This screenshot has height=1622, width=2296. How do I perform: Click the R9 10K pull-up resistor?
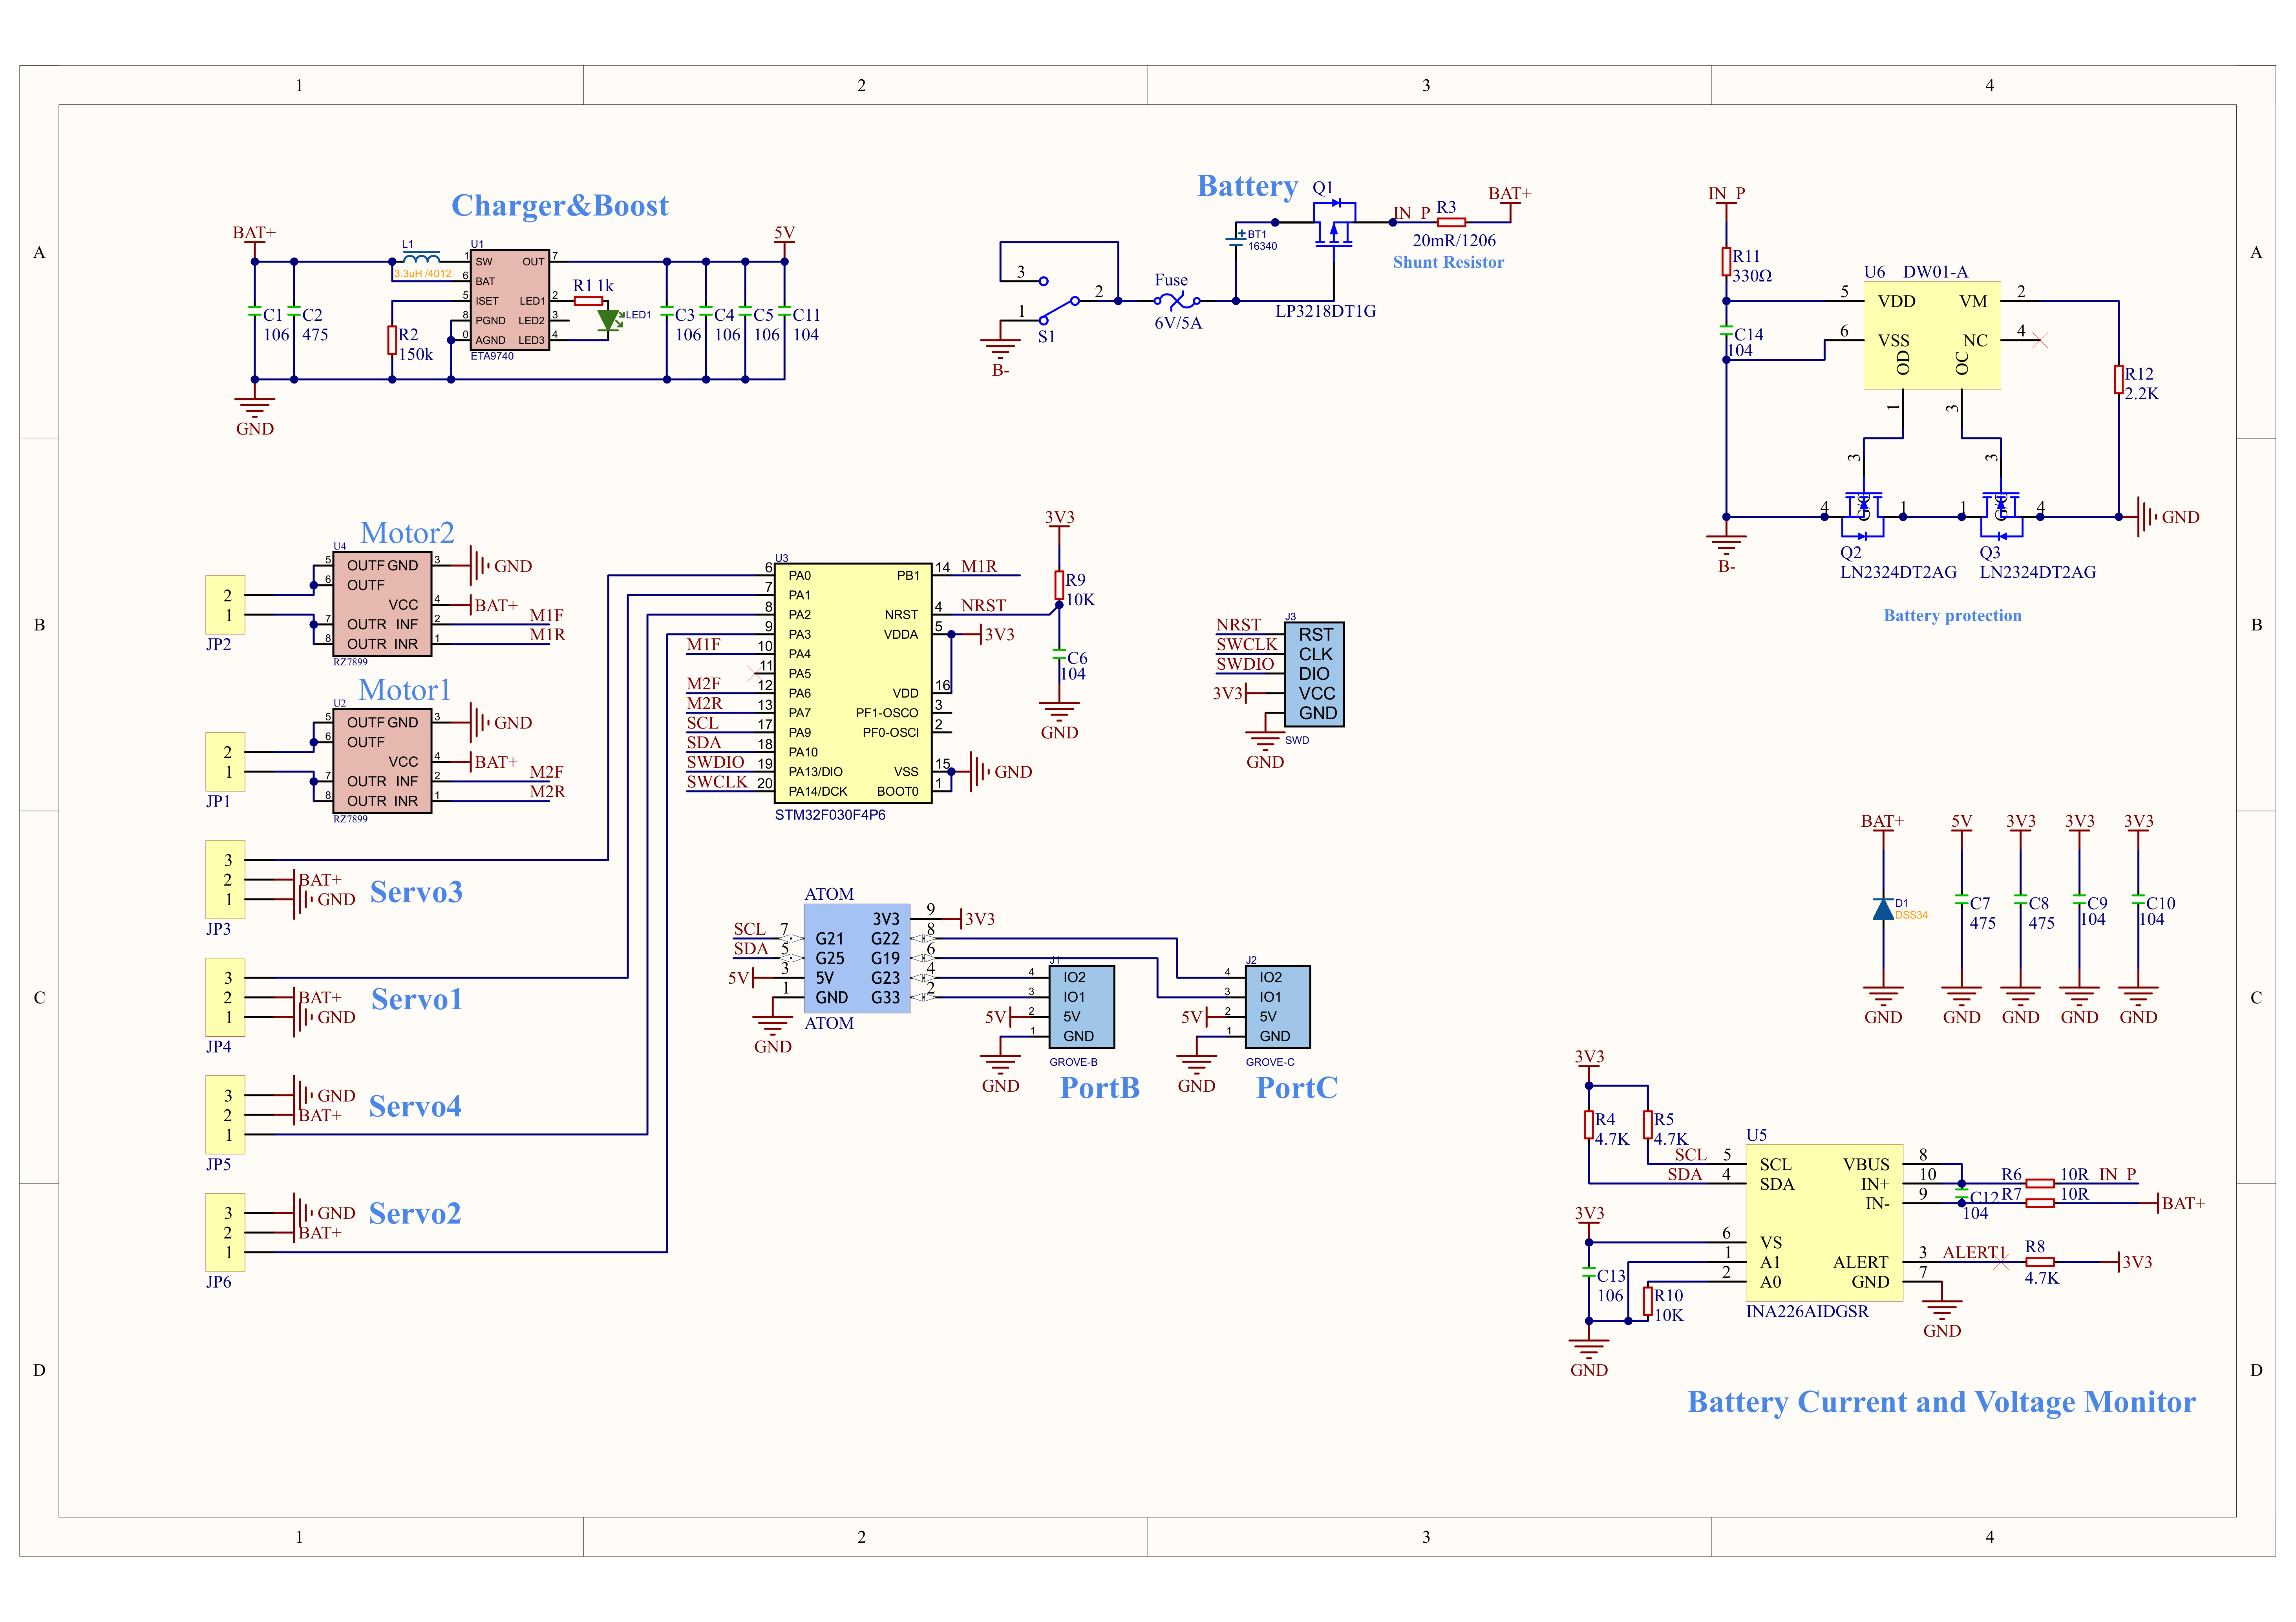point(1059,585)
